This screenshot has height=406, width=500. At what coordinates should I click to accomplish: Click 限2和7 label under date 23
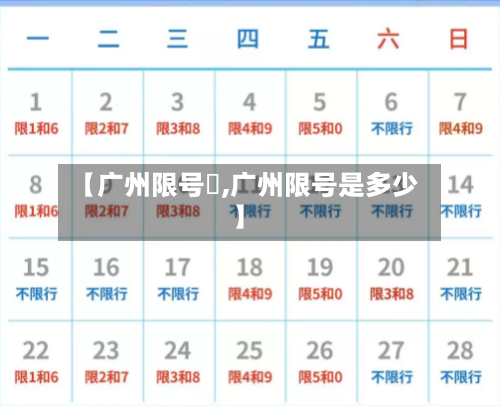(x=106, y=377)
